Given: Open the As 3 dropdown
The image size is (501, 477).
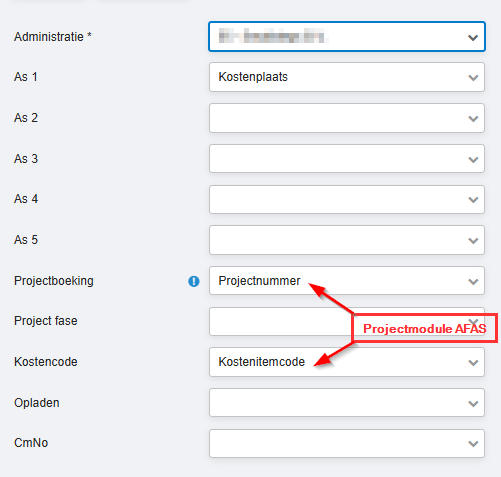Looking at the screenshot, I should click(x=347, y=159).
